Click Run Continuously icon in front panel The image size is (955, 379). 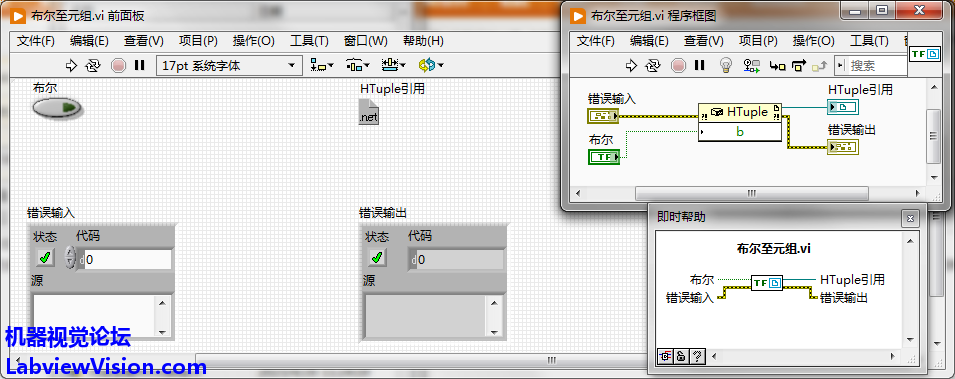pos(93,66)
